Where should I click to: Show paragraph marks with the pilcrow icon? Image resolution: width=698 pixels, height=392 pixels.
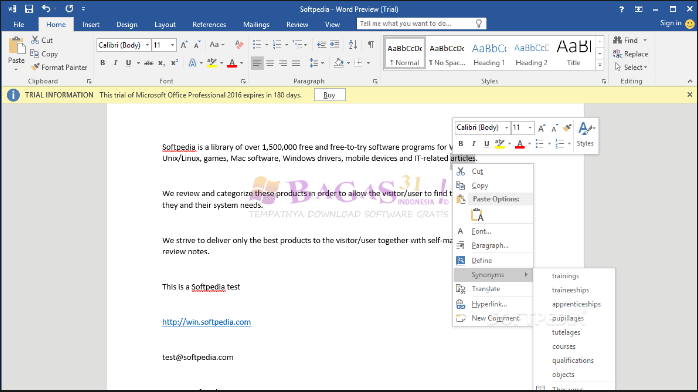click(371, 44)
